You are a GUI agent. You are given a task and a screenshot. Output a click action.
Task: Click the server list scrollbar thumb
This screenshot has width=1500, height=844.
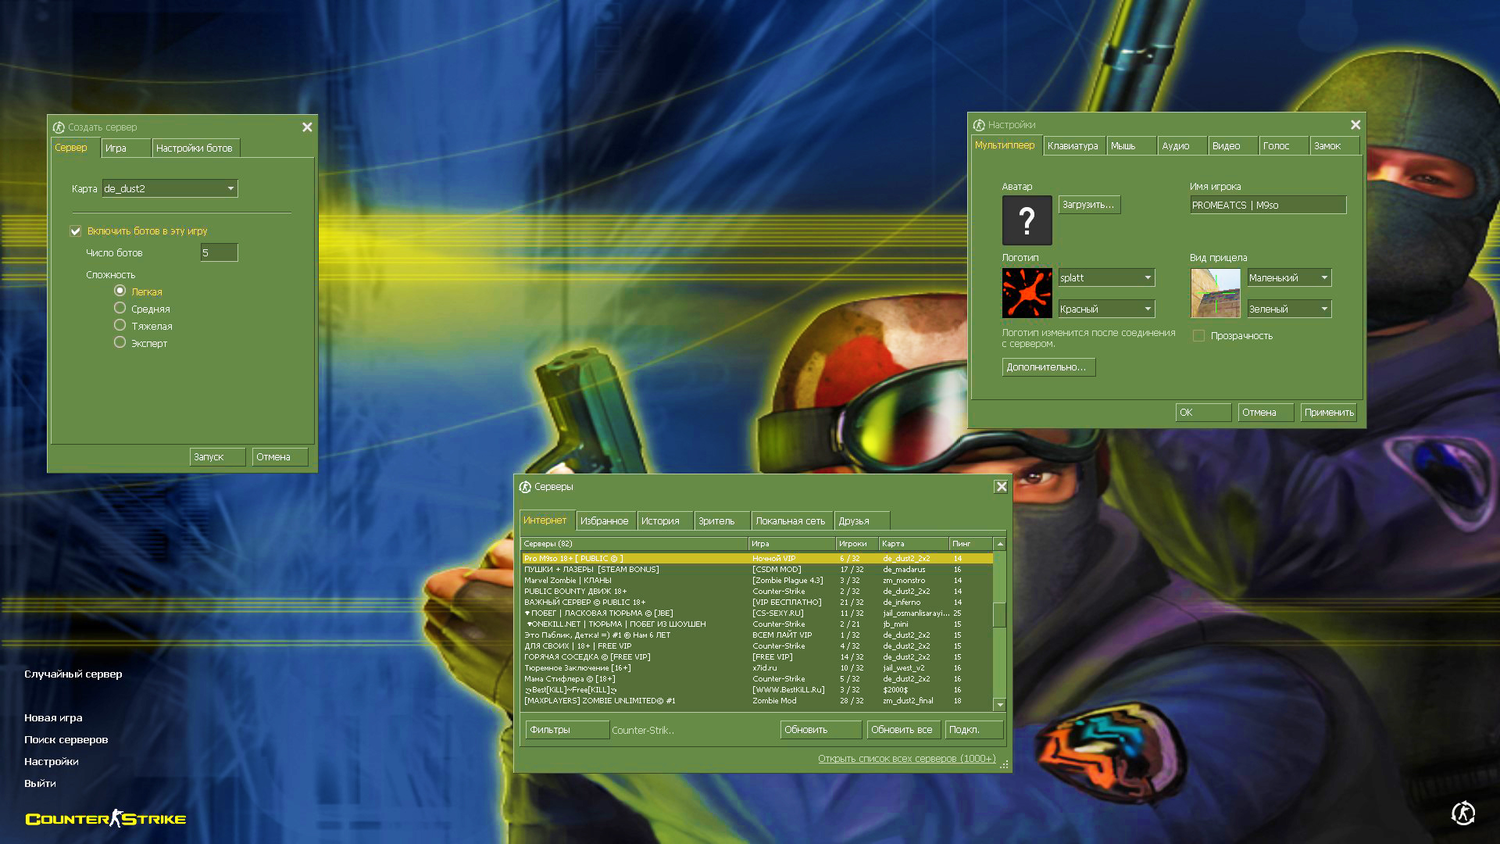point(1000,614)
